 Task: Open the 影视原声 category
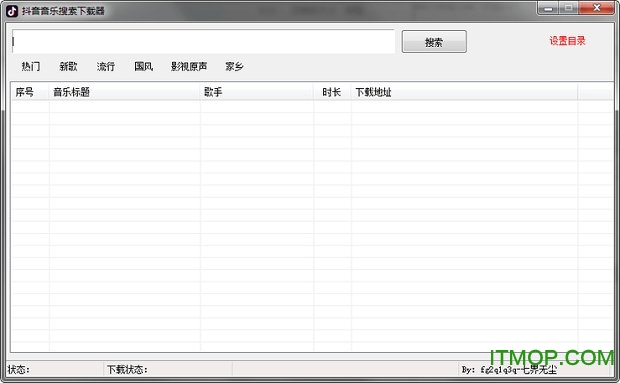(x=189, y=66)
